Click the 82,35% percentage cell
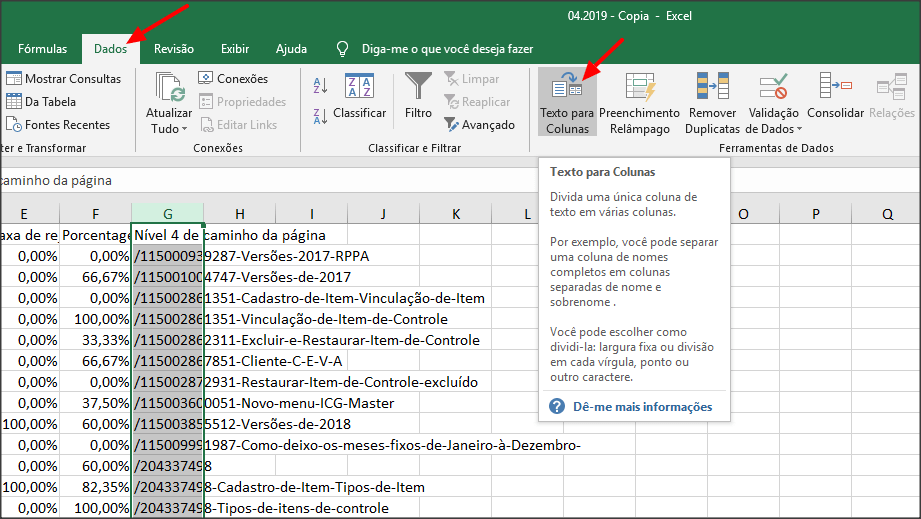 point(96,487)
